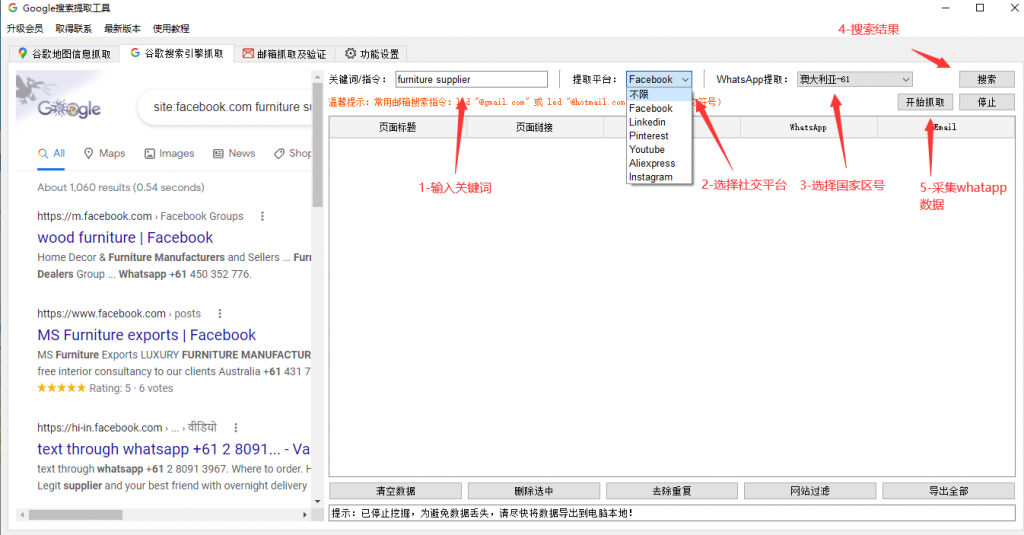The width and height of the screenshot is (1024, 535).
Task: Switch to 谷歌搜索引擎抓取 tab
Action: click(176, 53)
